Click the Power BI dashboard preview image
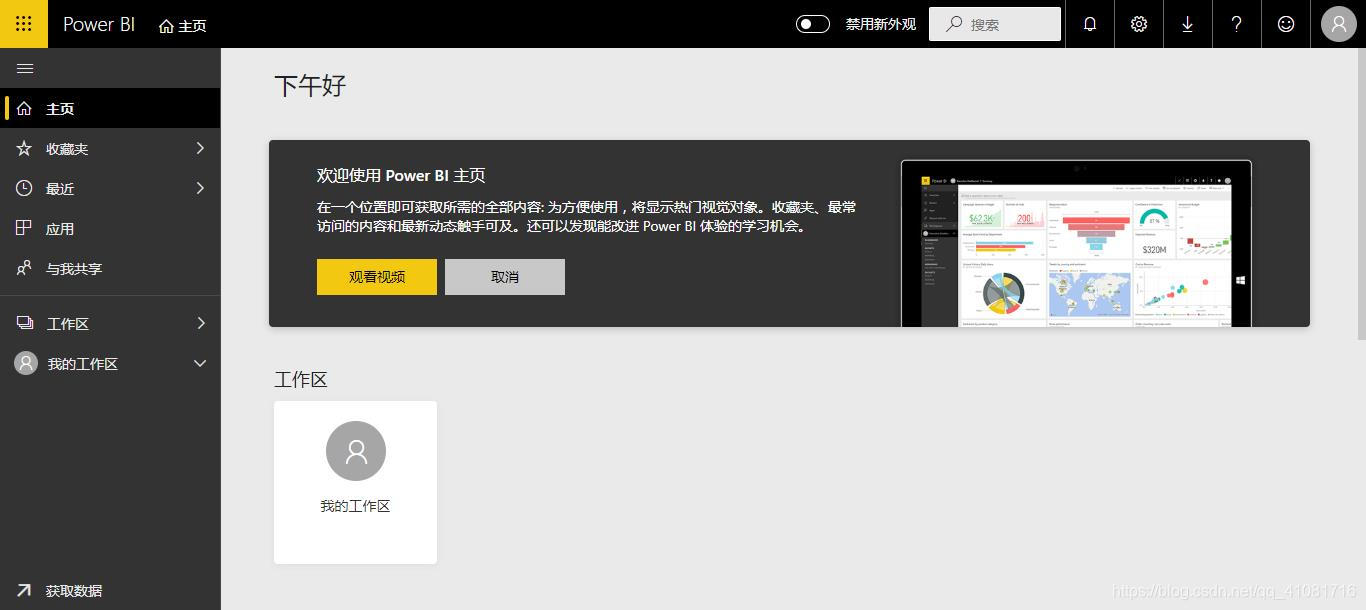The width and height of the screenshot is (1366, 610). tap(1076, 243)
